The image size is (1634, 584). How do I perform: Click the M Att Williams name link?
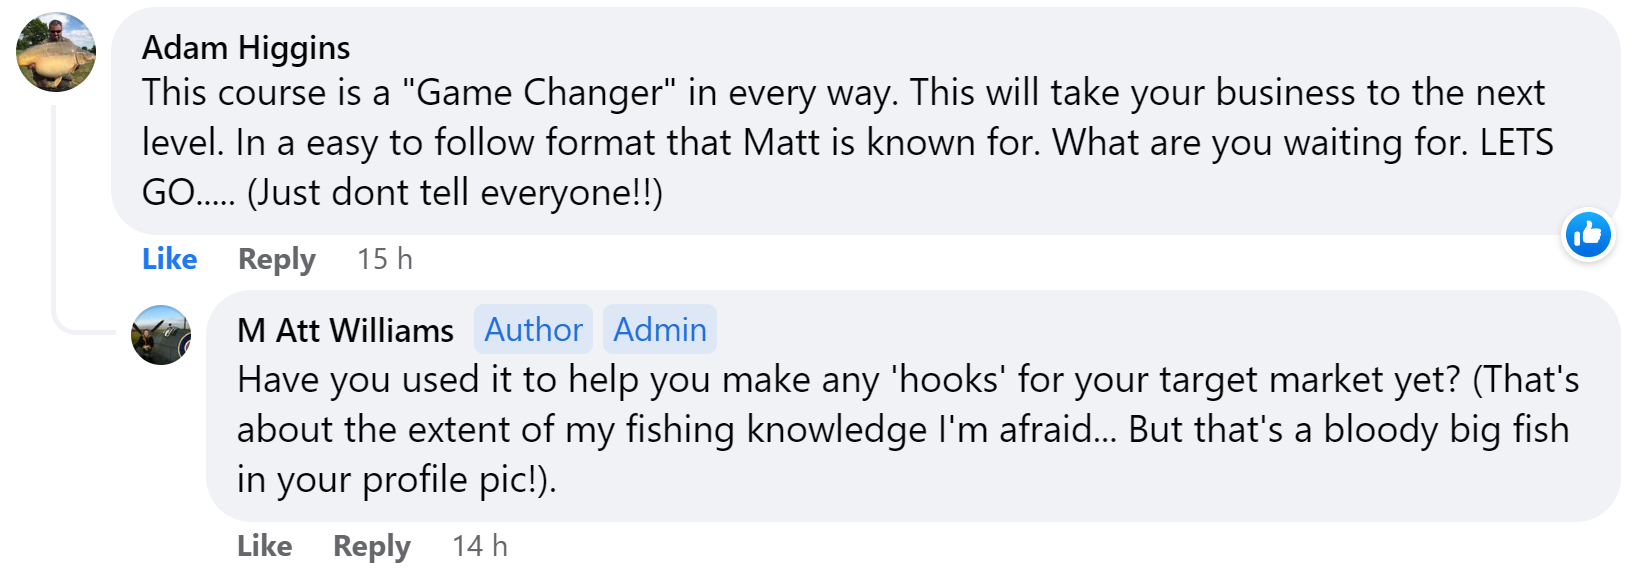(345, 330)
